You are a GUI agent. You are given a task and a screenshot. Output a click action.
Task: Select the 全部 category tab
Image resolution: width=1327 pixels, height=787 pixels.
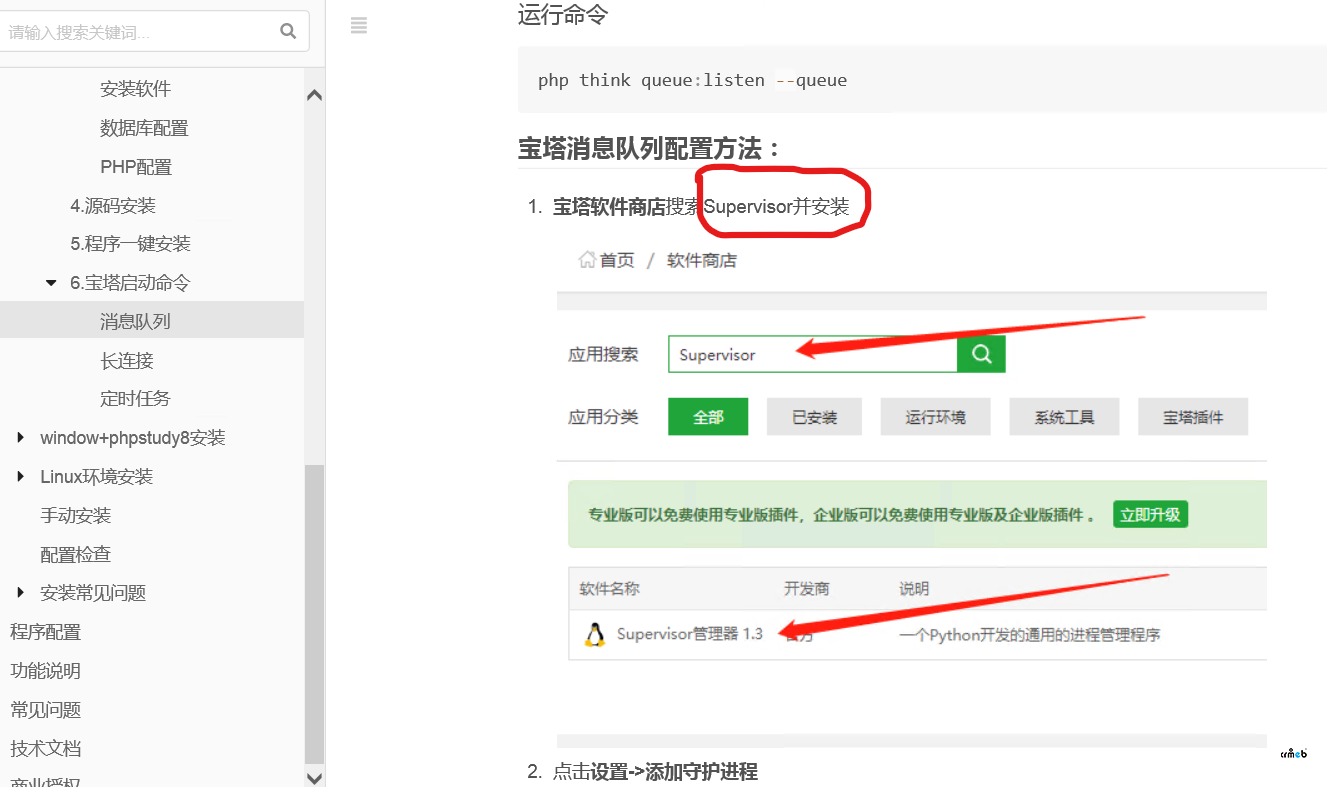[708, 417]
